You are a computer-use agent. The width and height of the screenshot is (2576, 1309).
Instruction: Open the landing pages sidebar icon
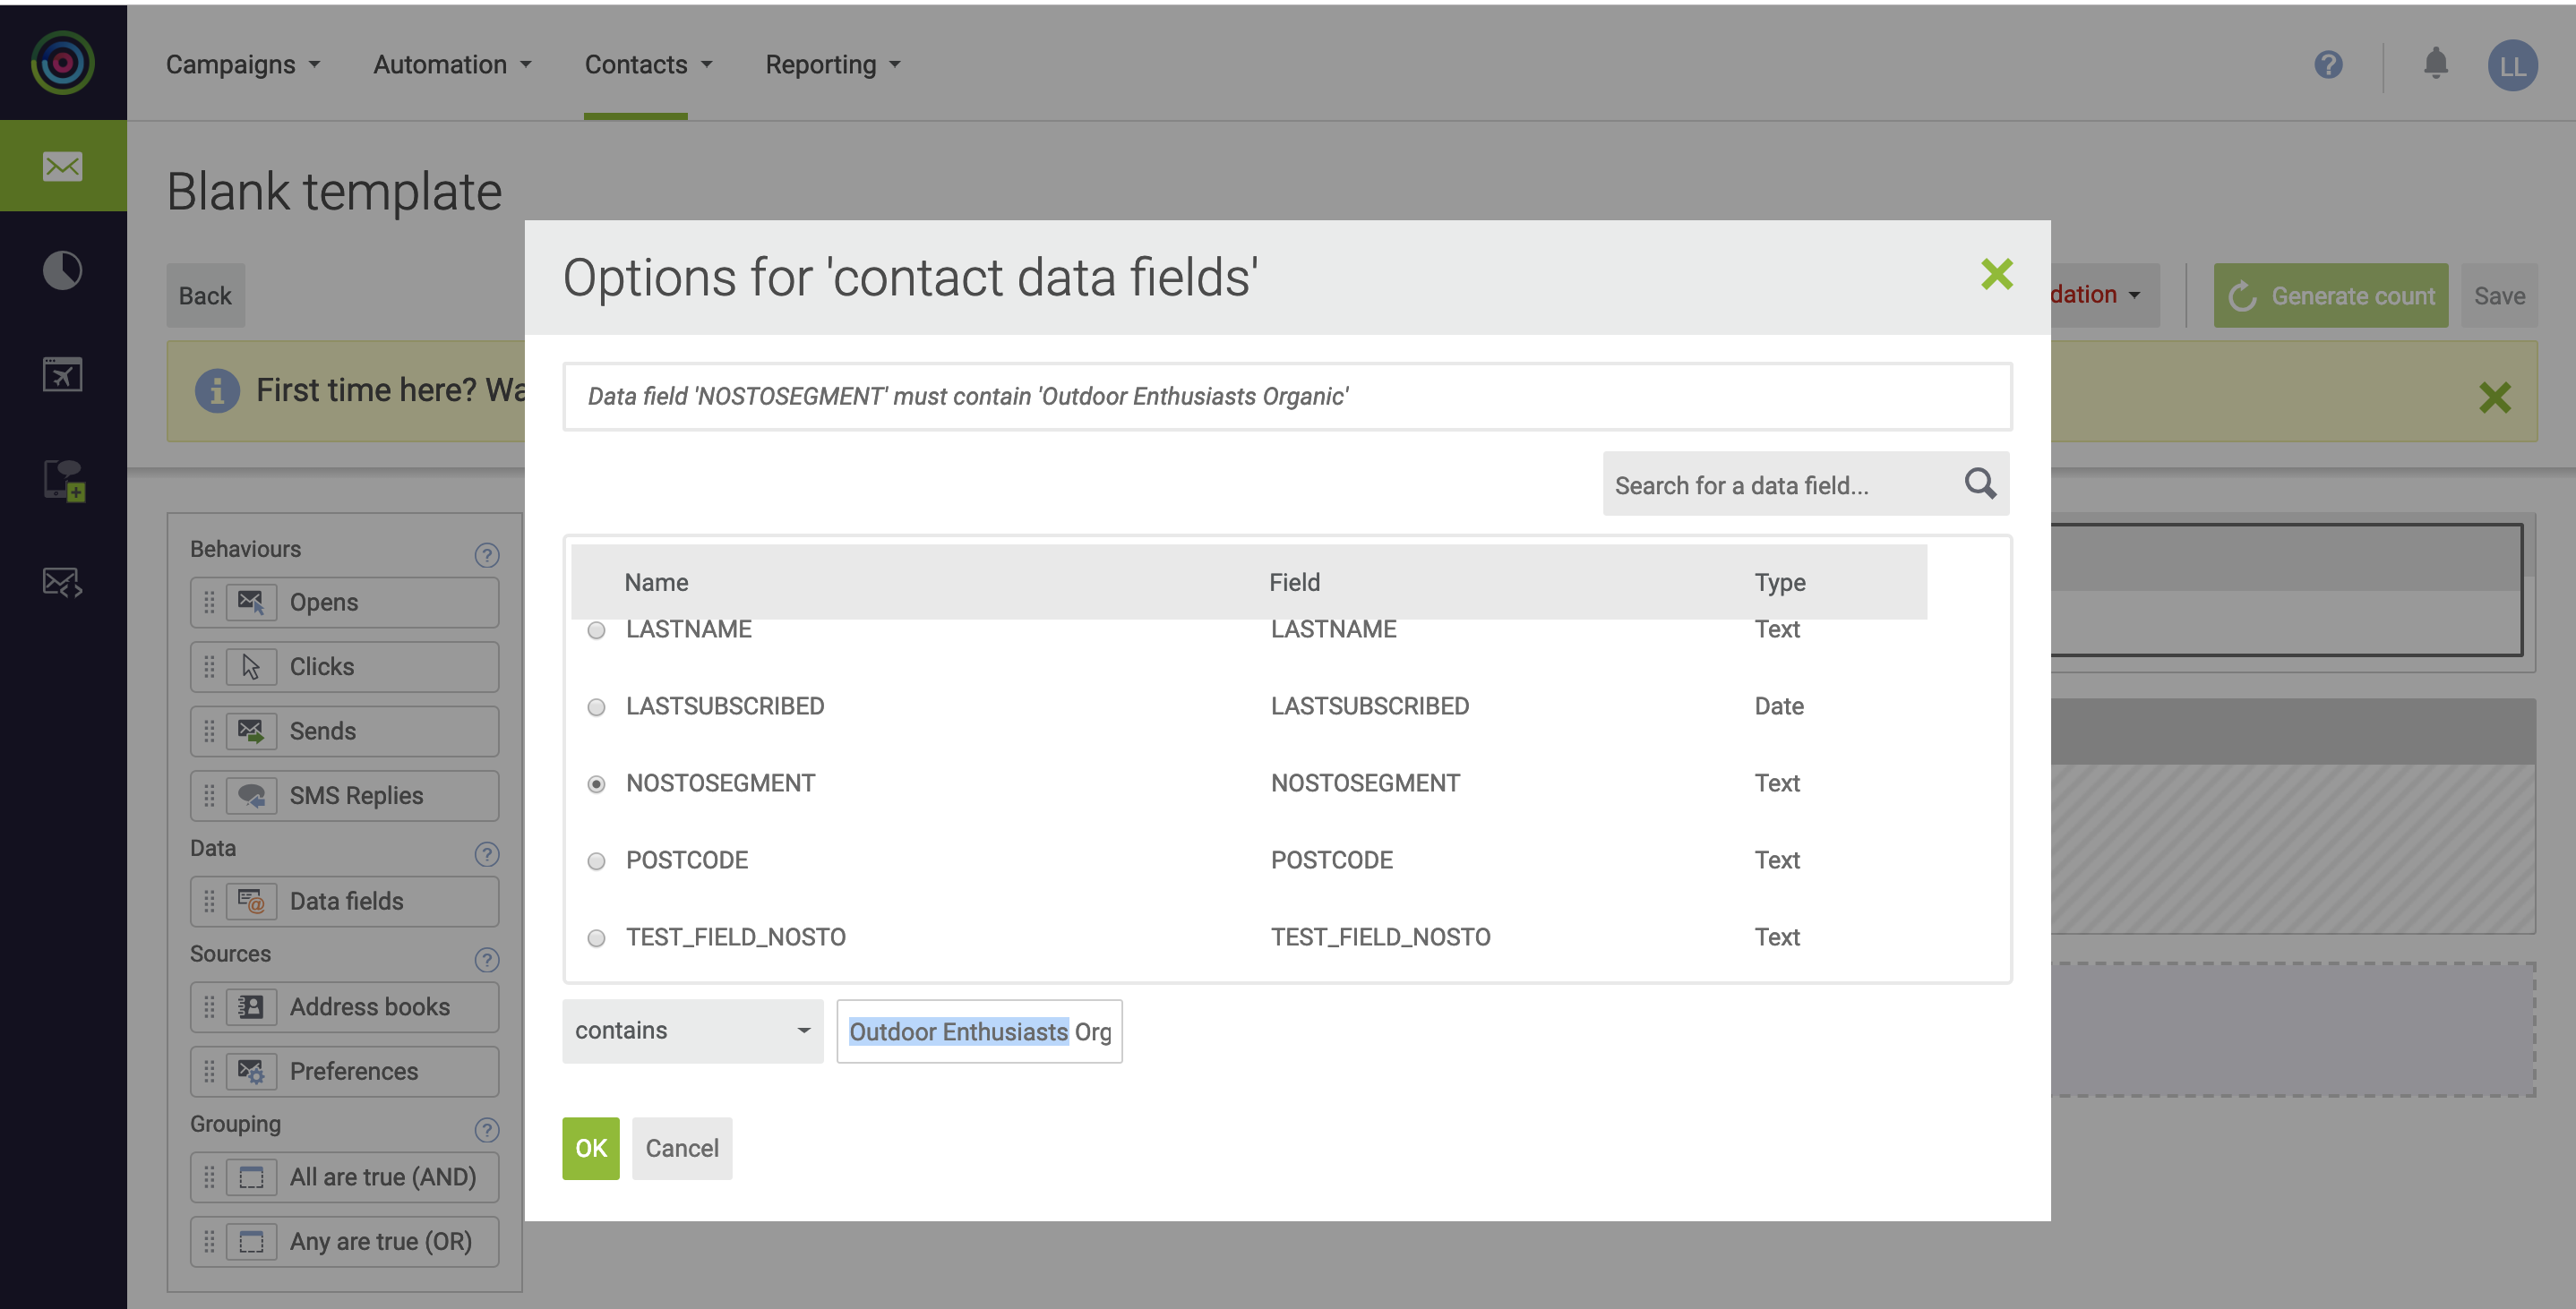click(63, 374)
